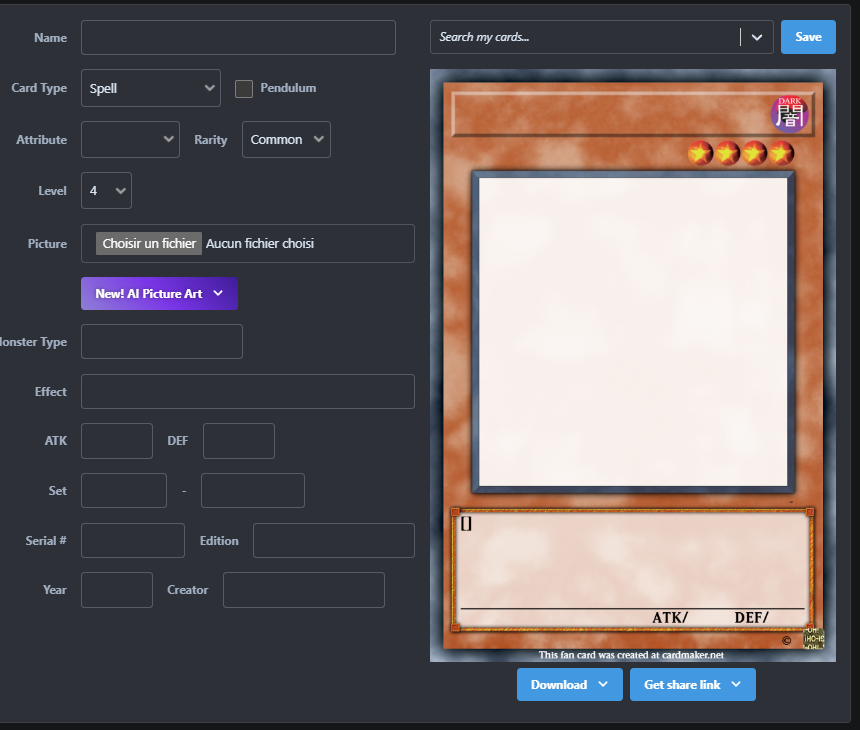Open the Level dropdown showing 4
The height and width of the screenshot is (730, 860).
click(106, 190)
